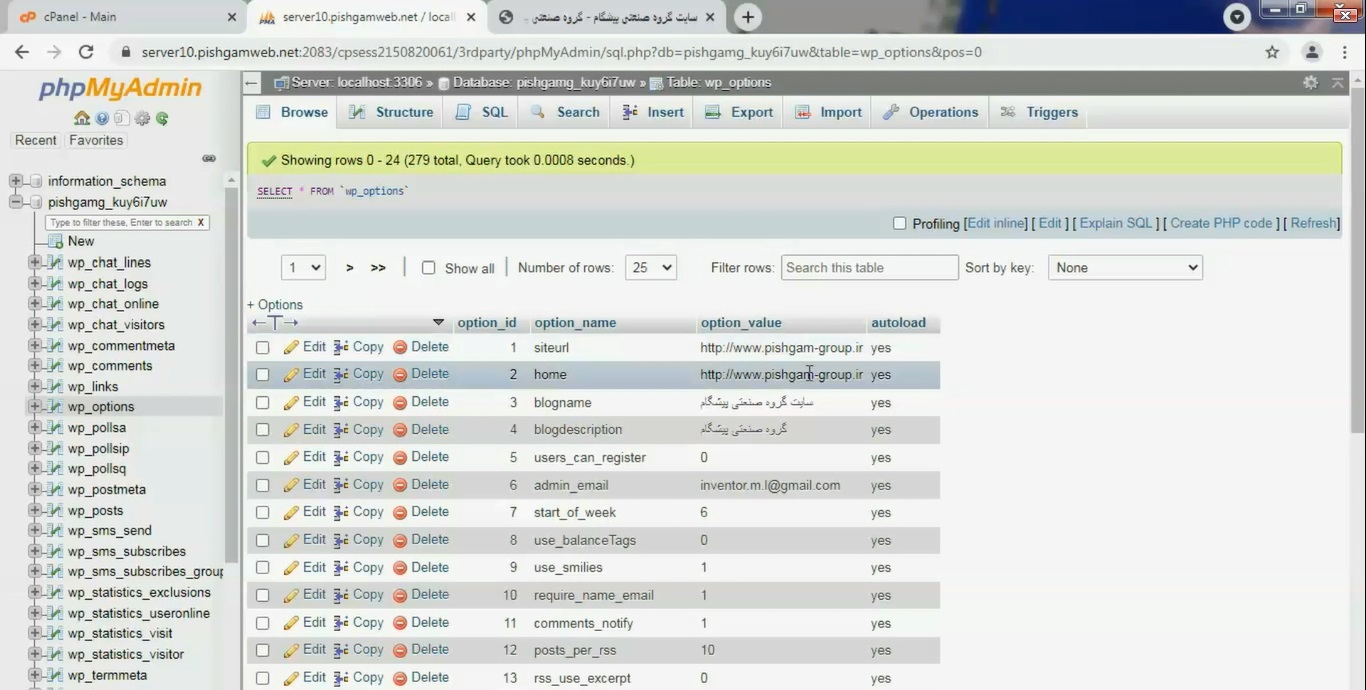Click the Explain SQL link
This screenshot has height=690, width=1366.
click(1116, 223)
